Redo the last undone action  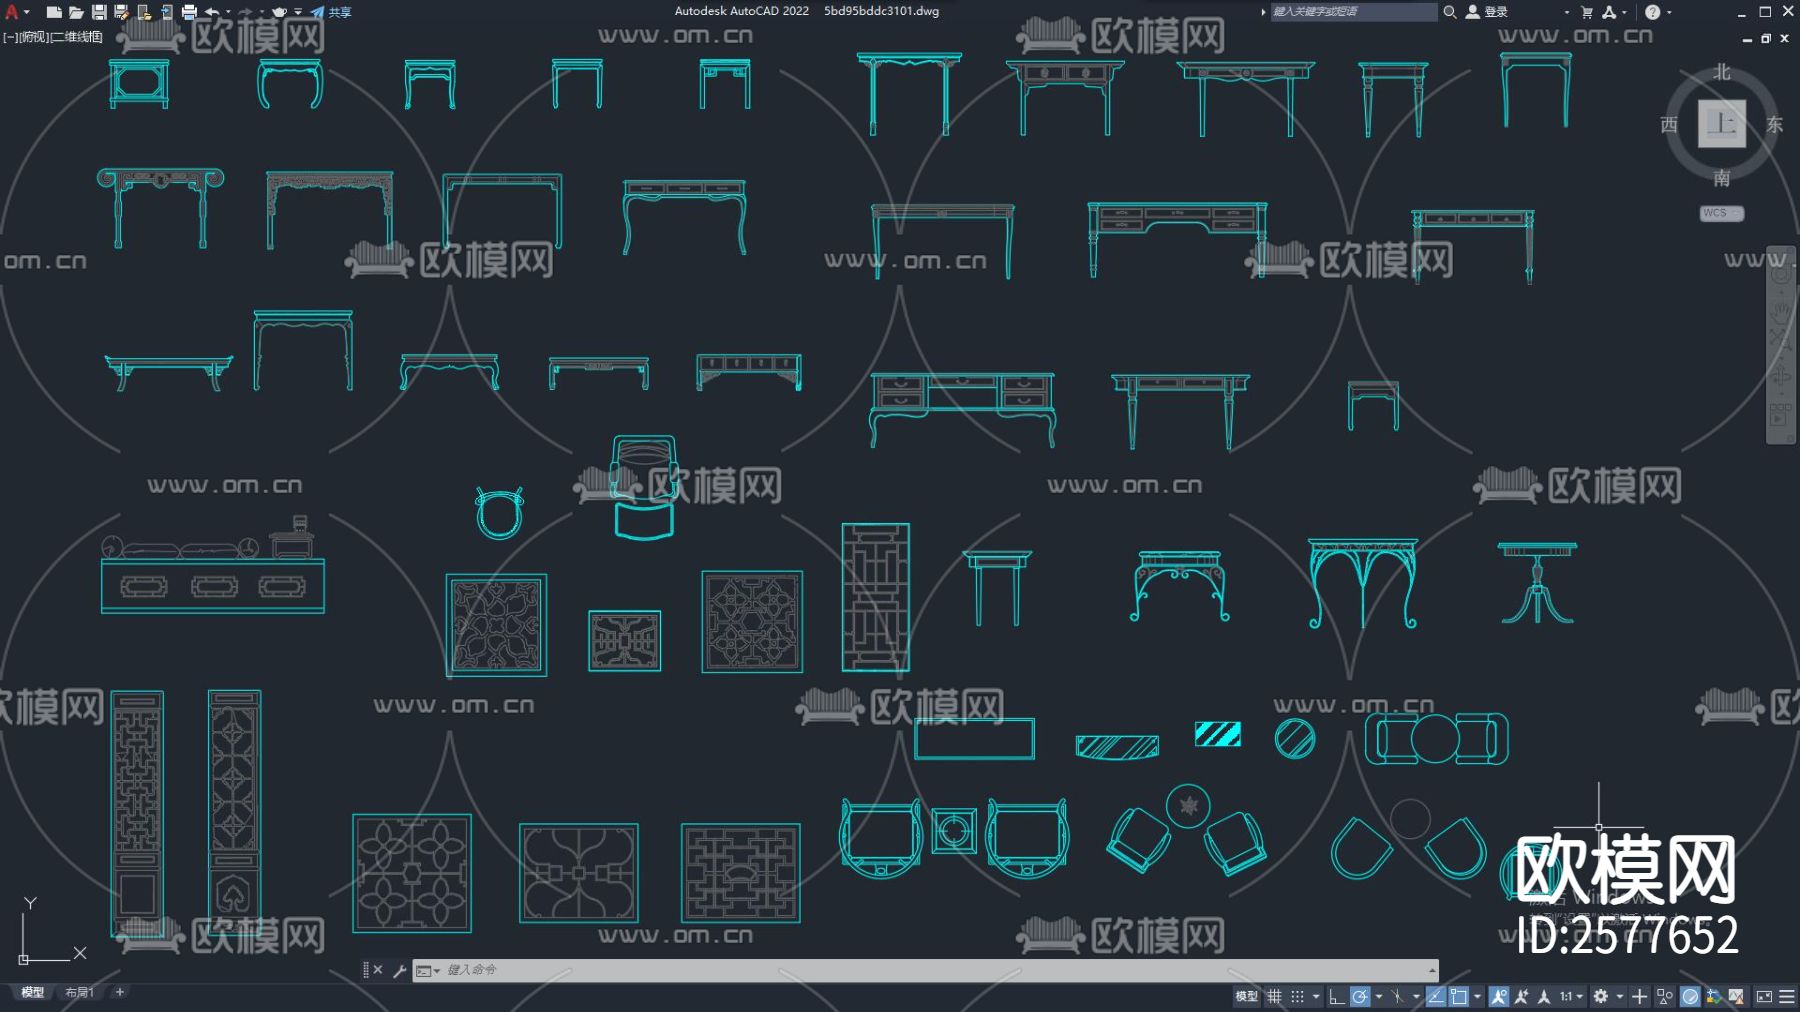[245, 12]
